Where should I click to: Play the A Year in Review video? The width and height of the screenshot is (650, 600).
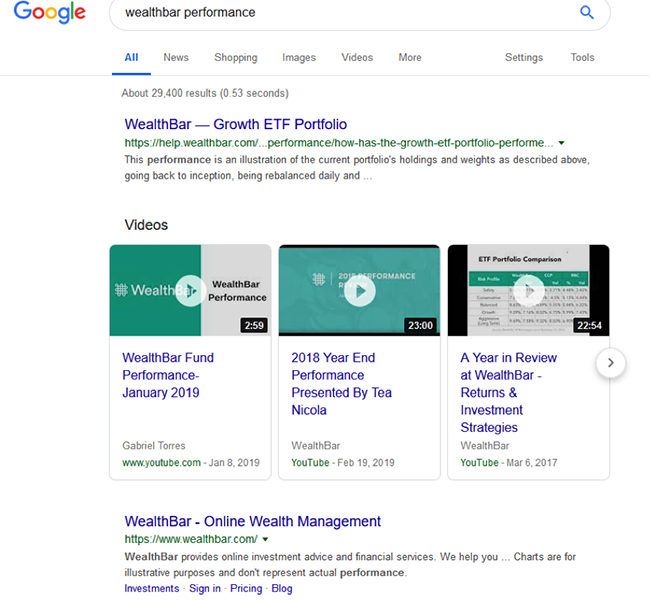(x=529, y=291)
